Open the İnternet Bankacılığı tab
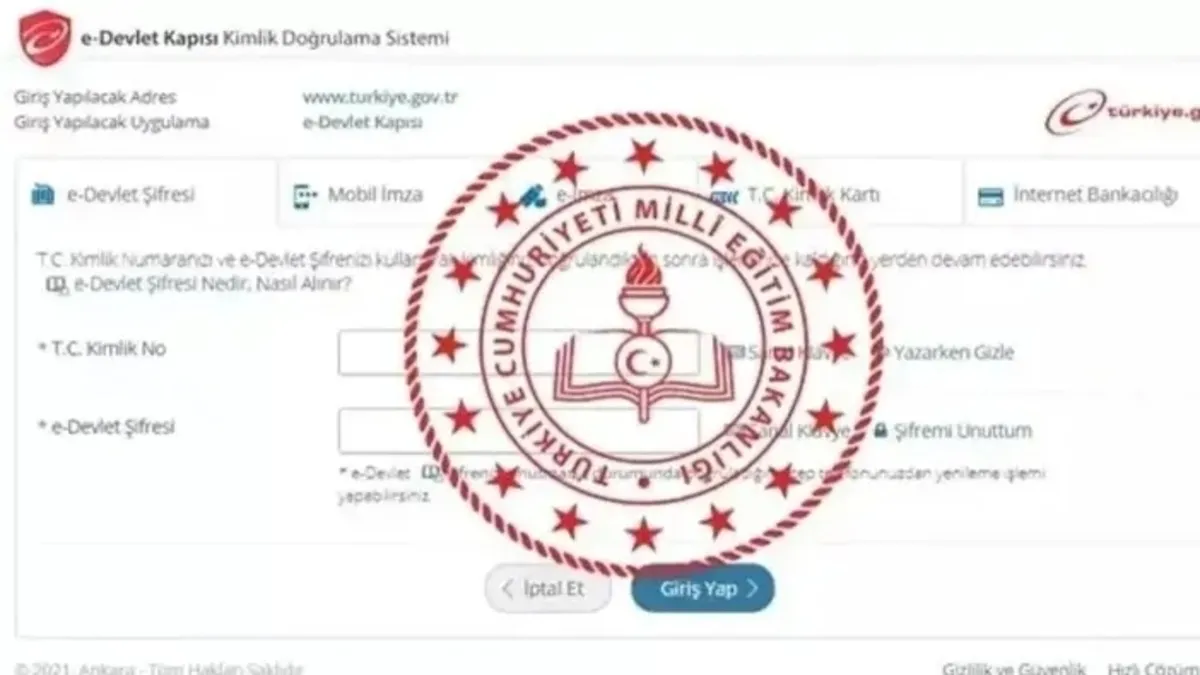This screenshot has width=1200, height=675. [1082, 194]
